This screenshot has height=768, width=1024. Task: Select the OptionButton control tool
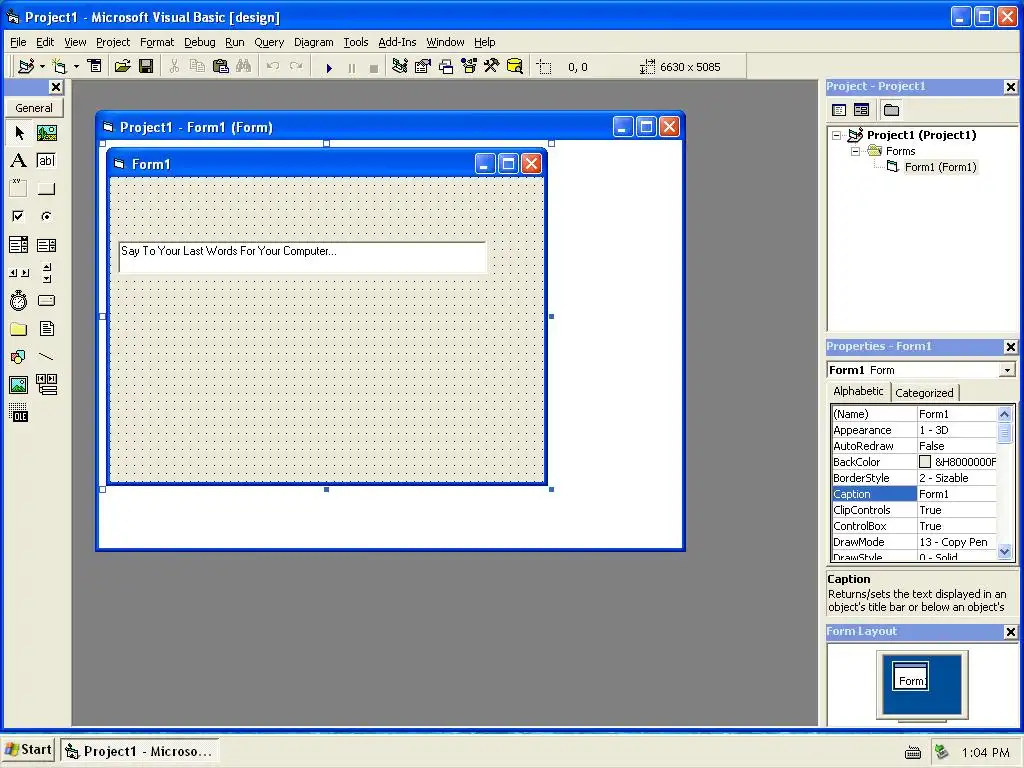pos(46,216)
